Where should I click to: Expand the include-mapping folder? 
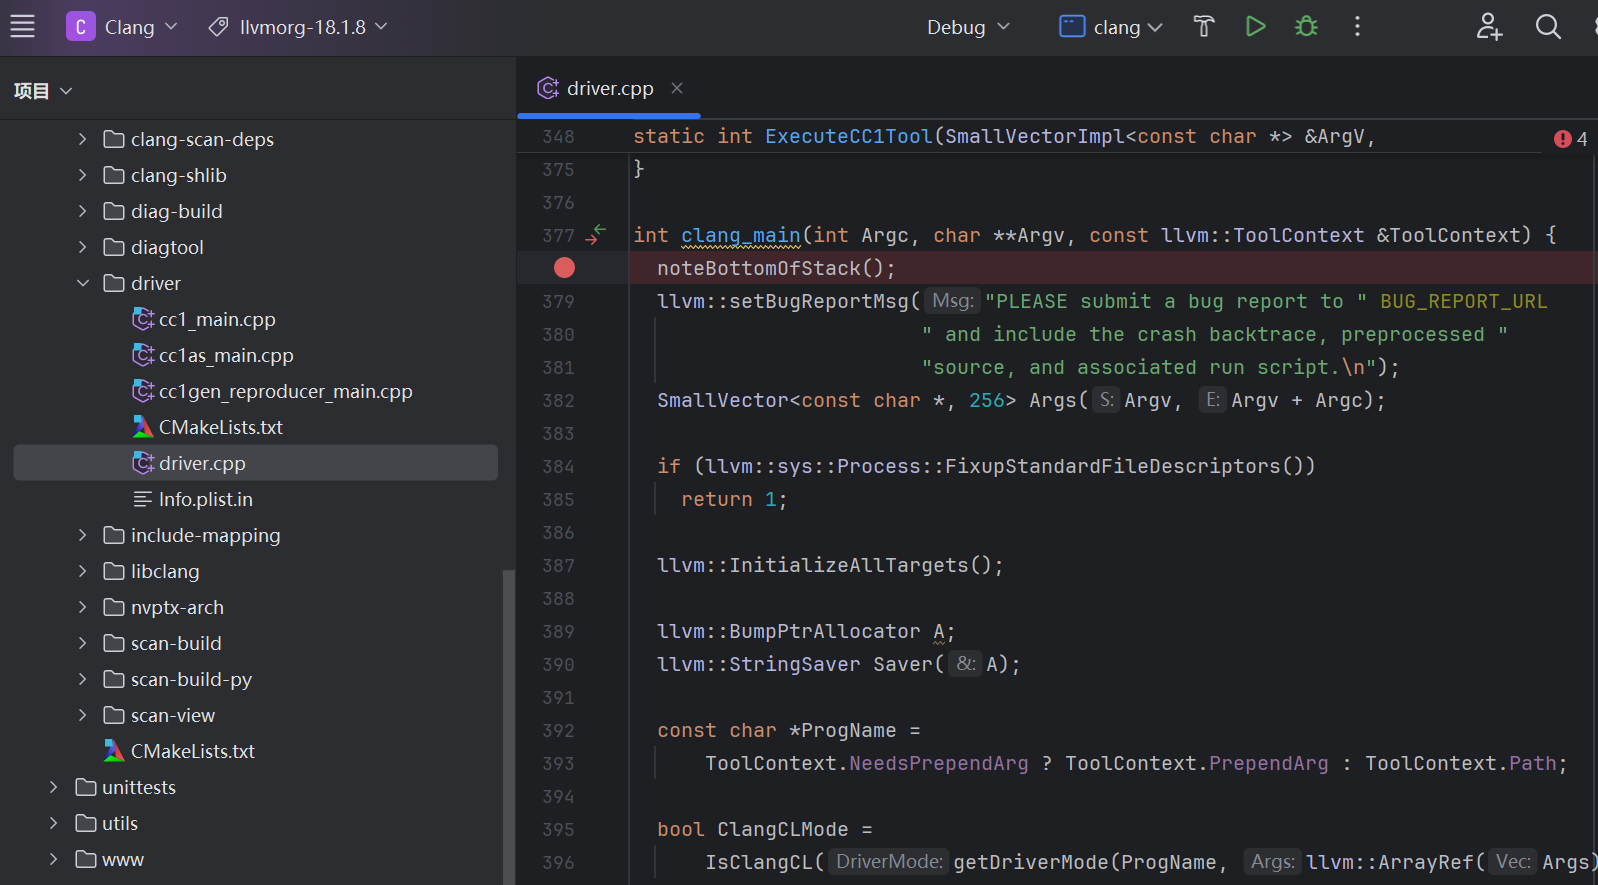point(83,535)
